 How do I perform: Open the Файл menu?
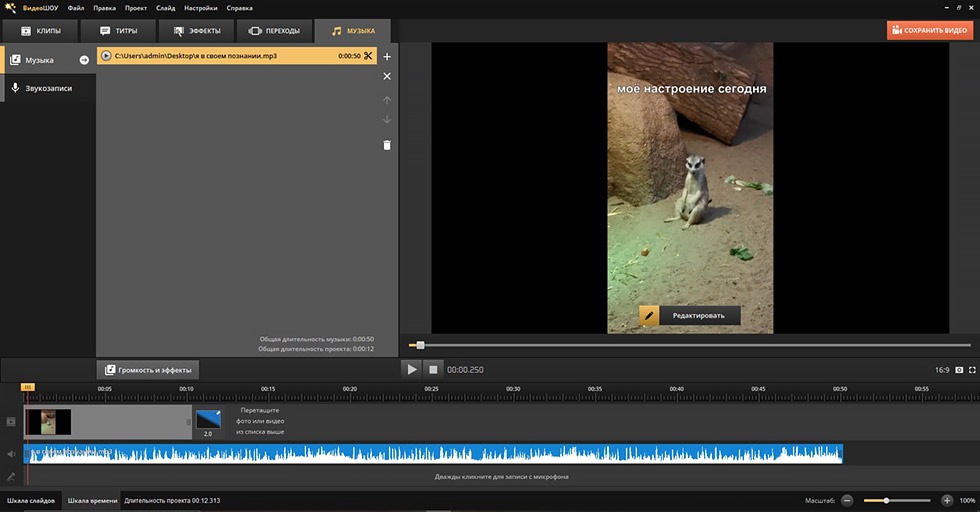[x=76, y=8]
